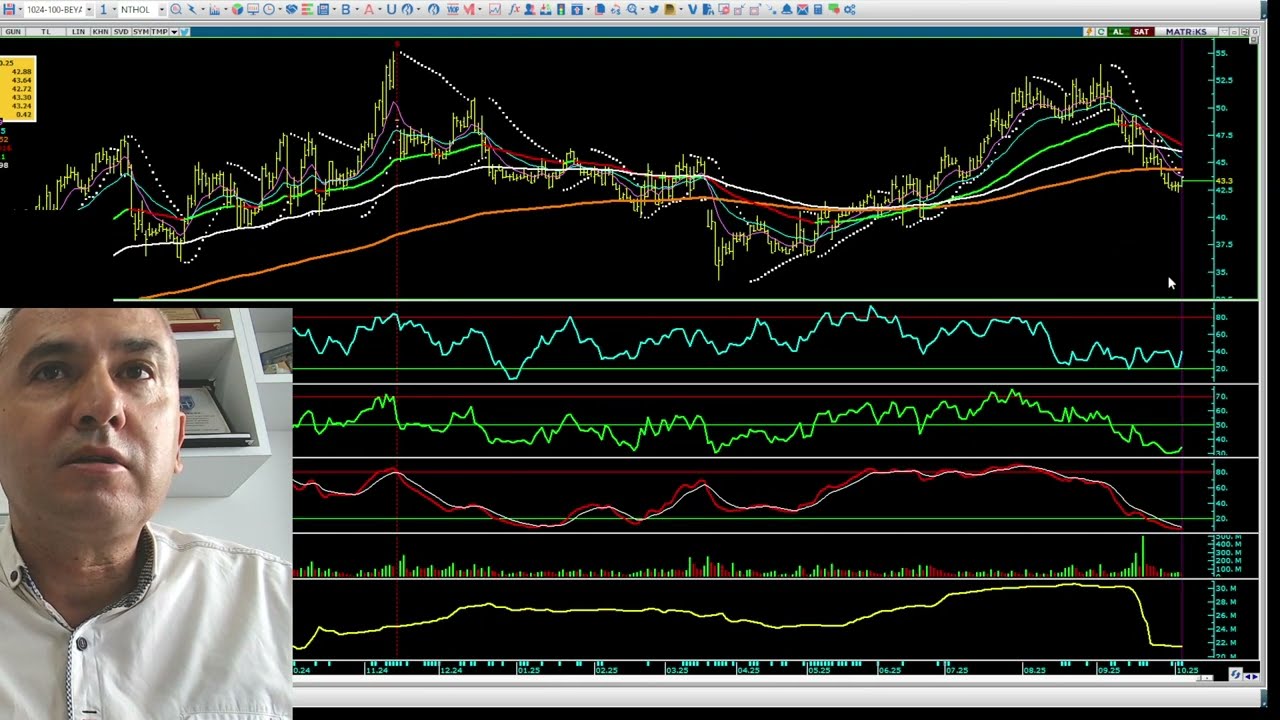Click the MATRIKS logo label

pyautogui.click(x=1186, y=32)
